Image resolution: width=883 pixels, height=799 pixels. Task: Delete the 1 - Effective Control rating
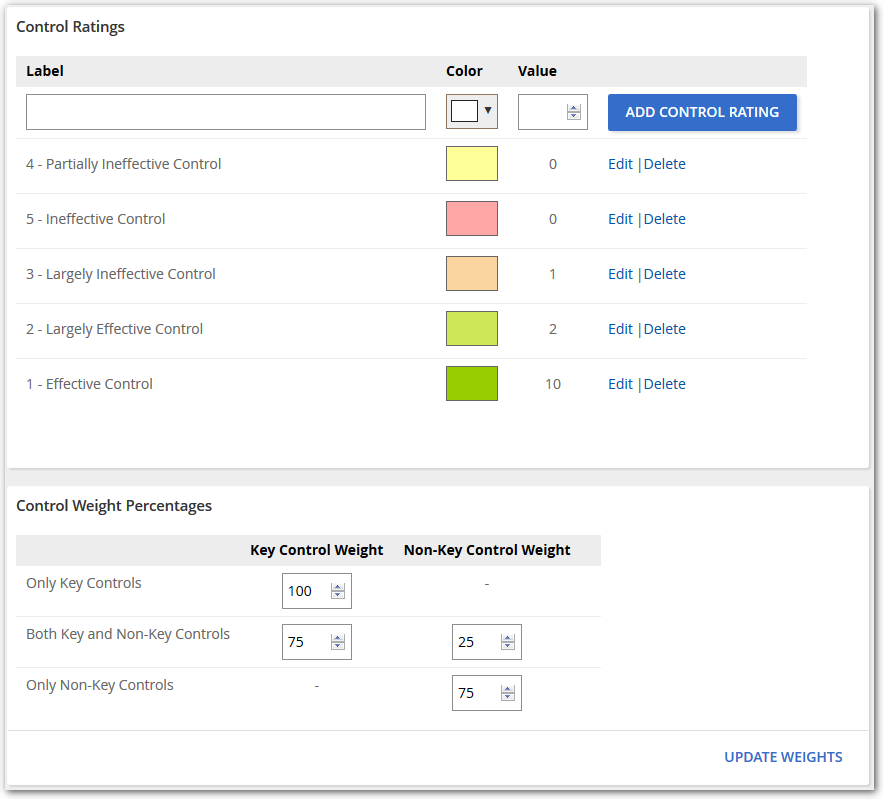point(664,384)
